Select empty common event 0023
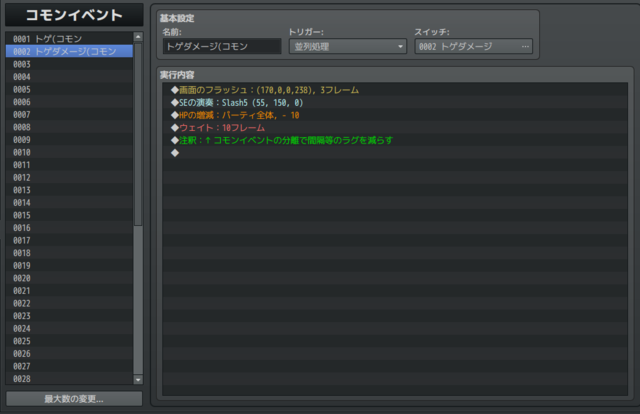 pos(69,316)
